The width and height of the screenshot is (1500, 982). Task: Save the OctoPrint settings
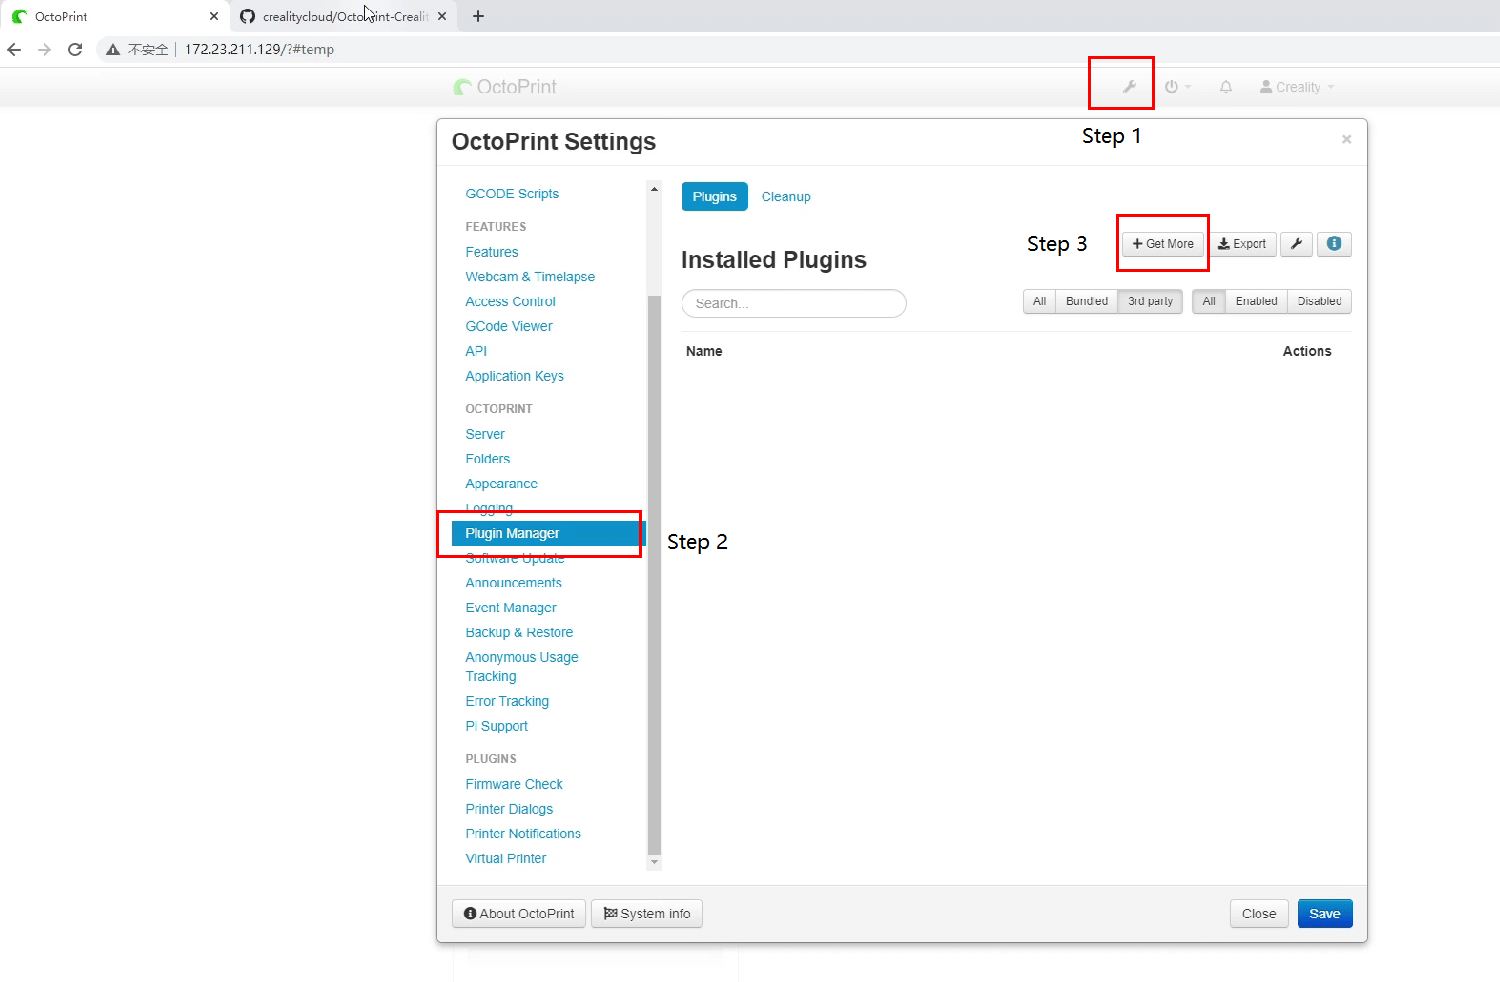click(x=1325, y=913)
